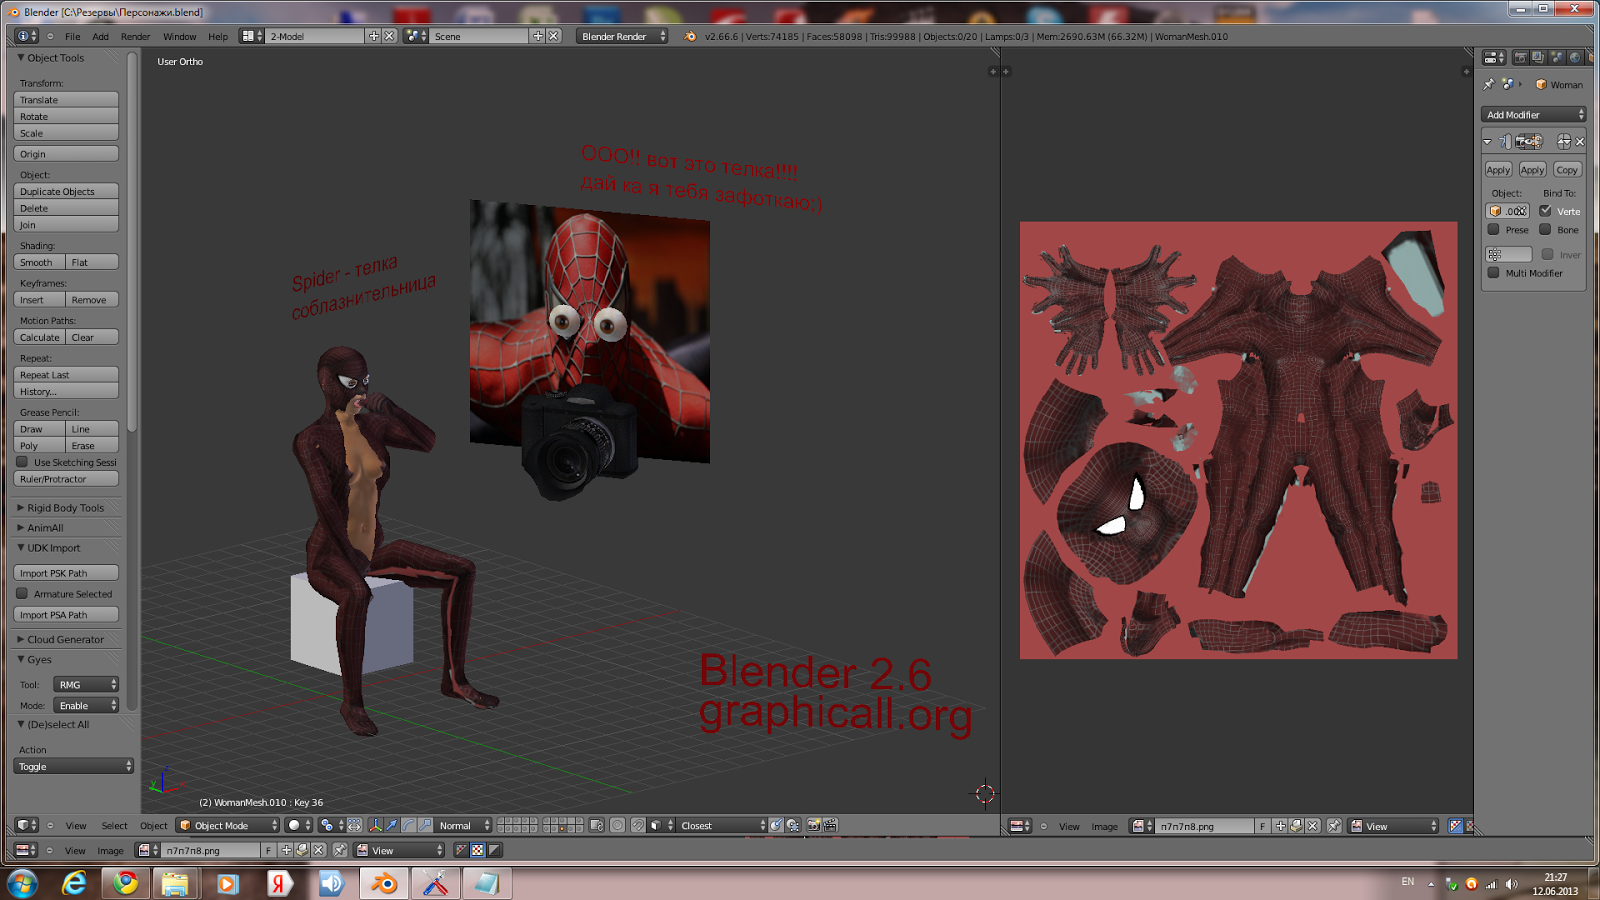The width and height of the screenshot is (1600, 900).
Task: Pin the properties context
Action: pyautogui.click(x=1489, y=85)
